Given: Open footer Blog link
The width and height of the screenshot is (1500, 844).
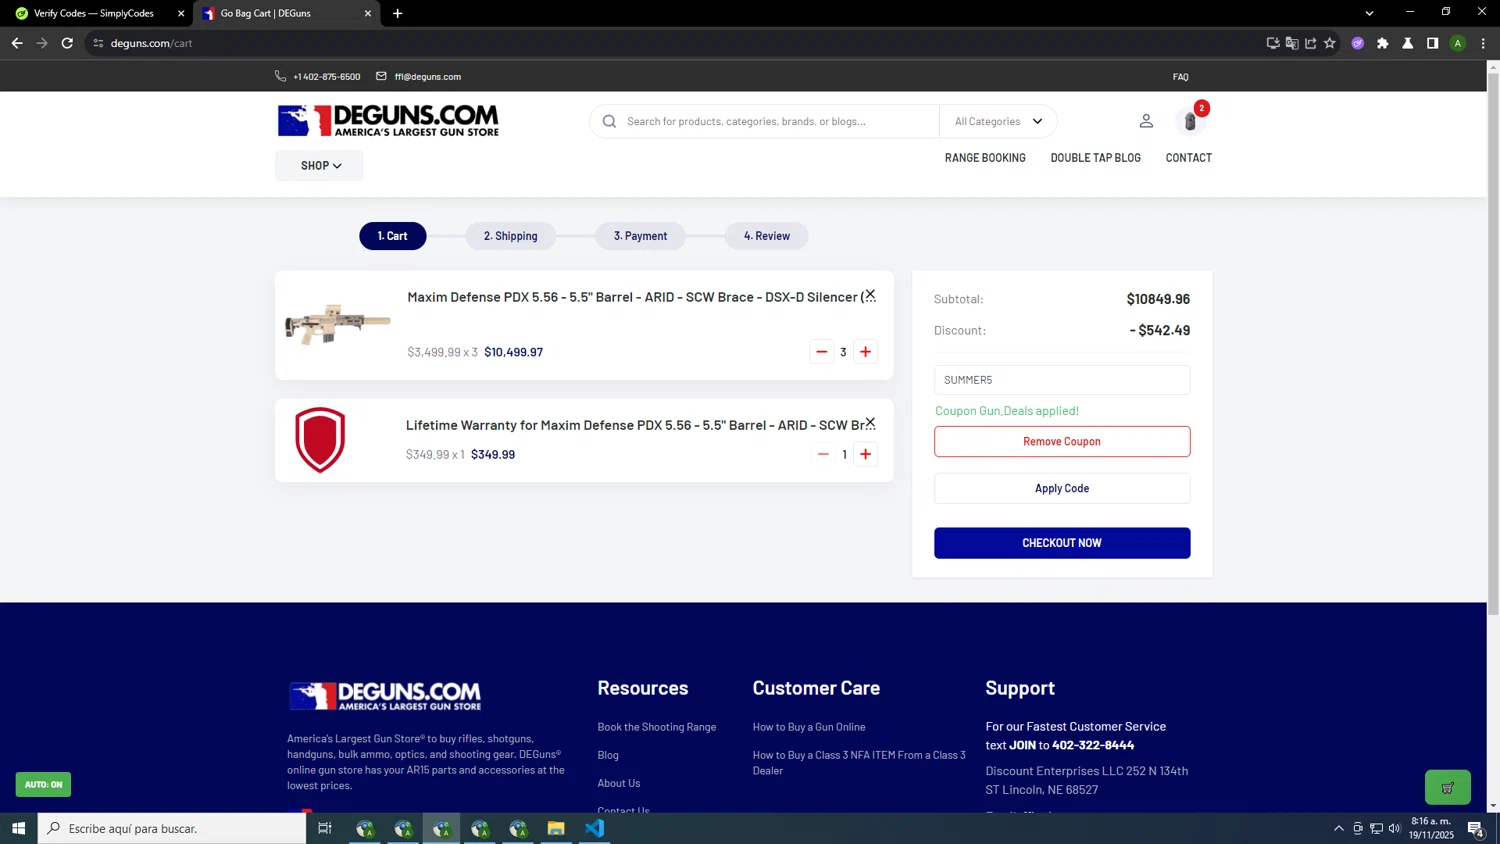Looking at the screenshot, I should click(x=608, y=755).
